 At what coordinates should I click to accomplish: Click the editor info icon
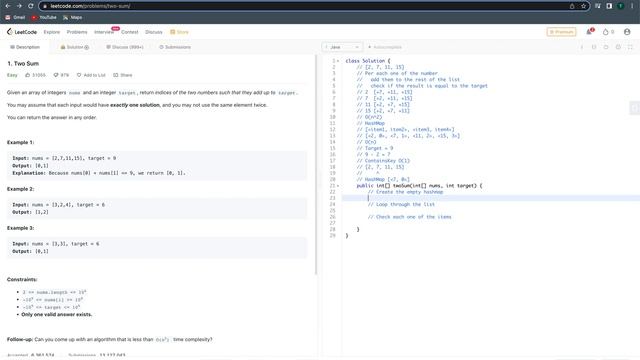[582, 47]
